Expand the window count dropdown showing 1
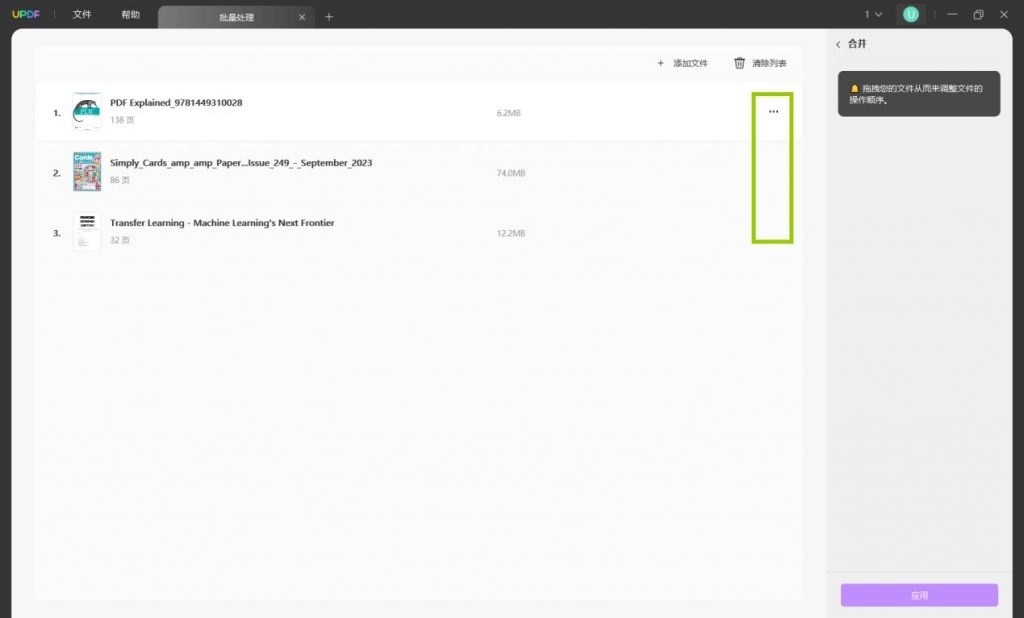Image resolution: width=1024 pixels, height=618 pixels. pyautogui.click(x=873, y=14)
